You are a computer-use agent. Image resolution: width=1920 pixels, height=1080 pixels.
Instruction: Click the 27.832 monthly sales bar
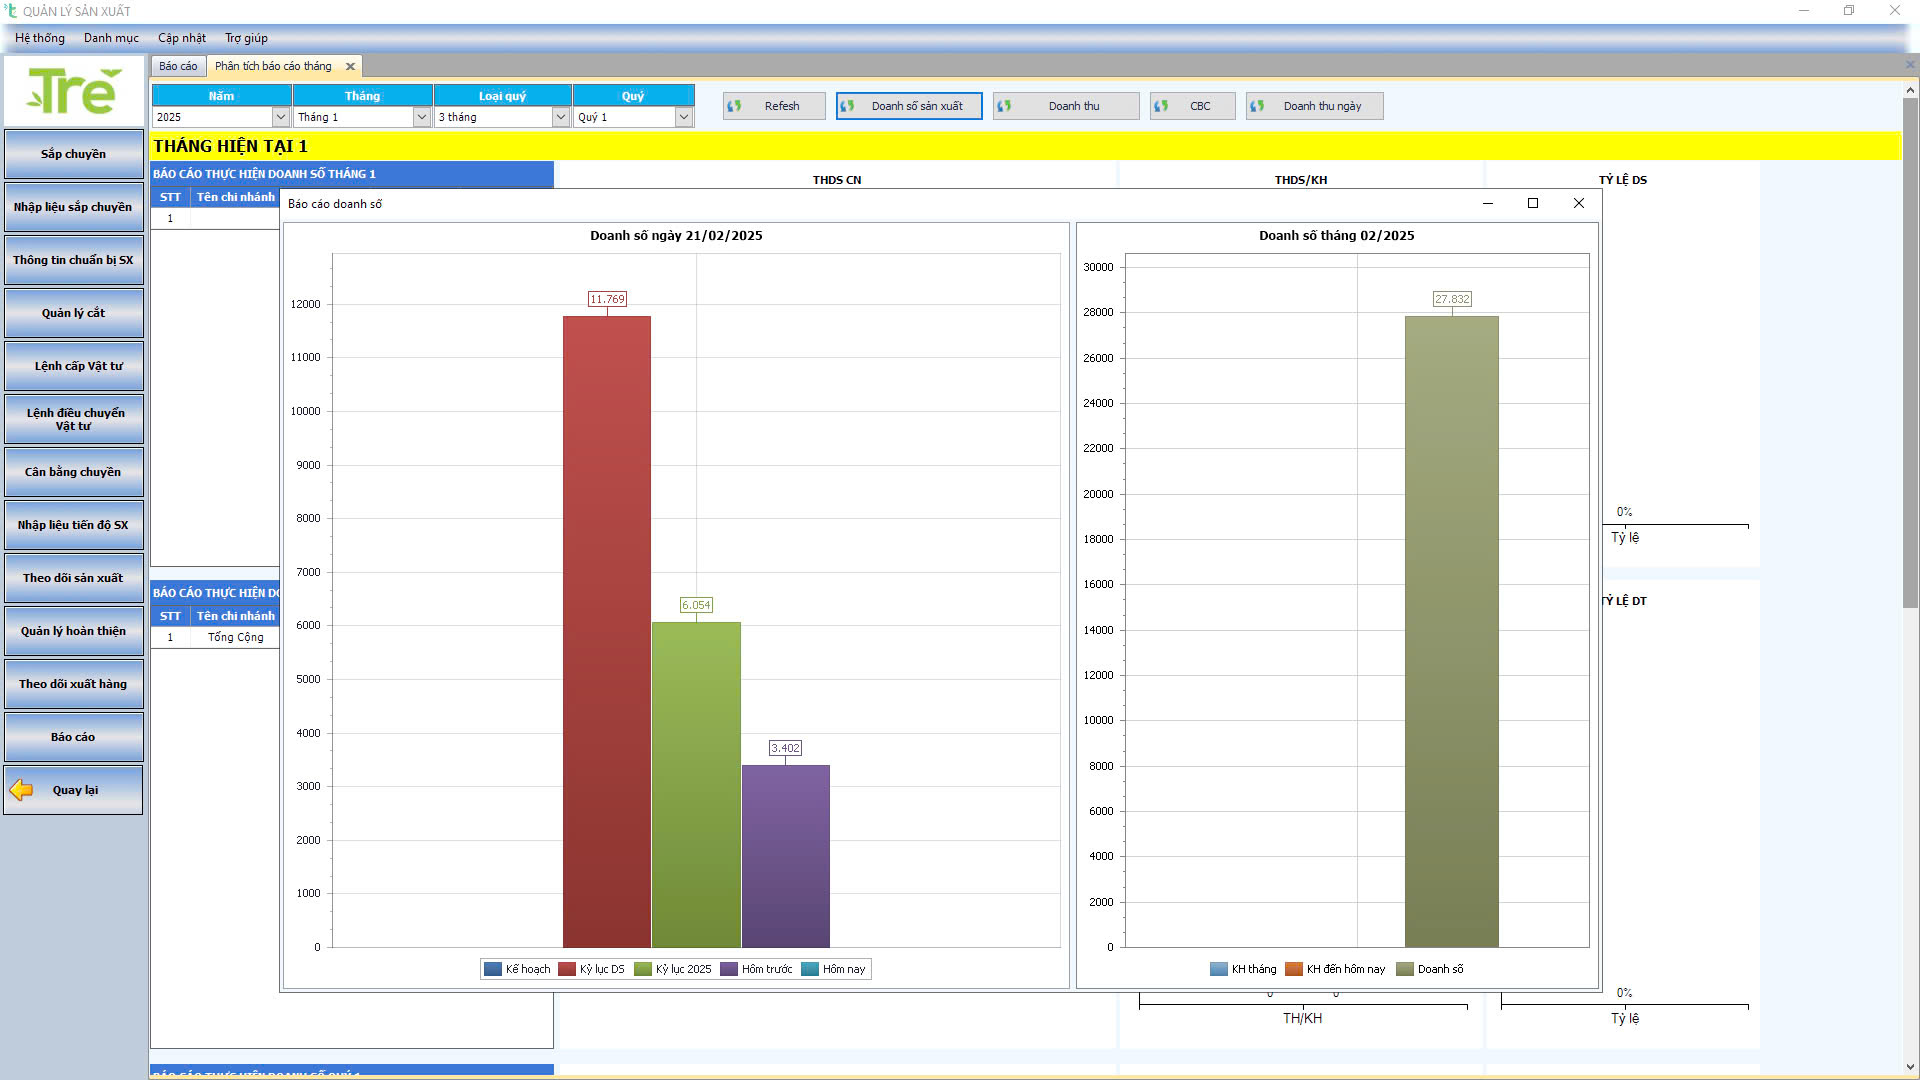point(1452,632)
